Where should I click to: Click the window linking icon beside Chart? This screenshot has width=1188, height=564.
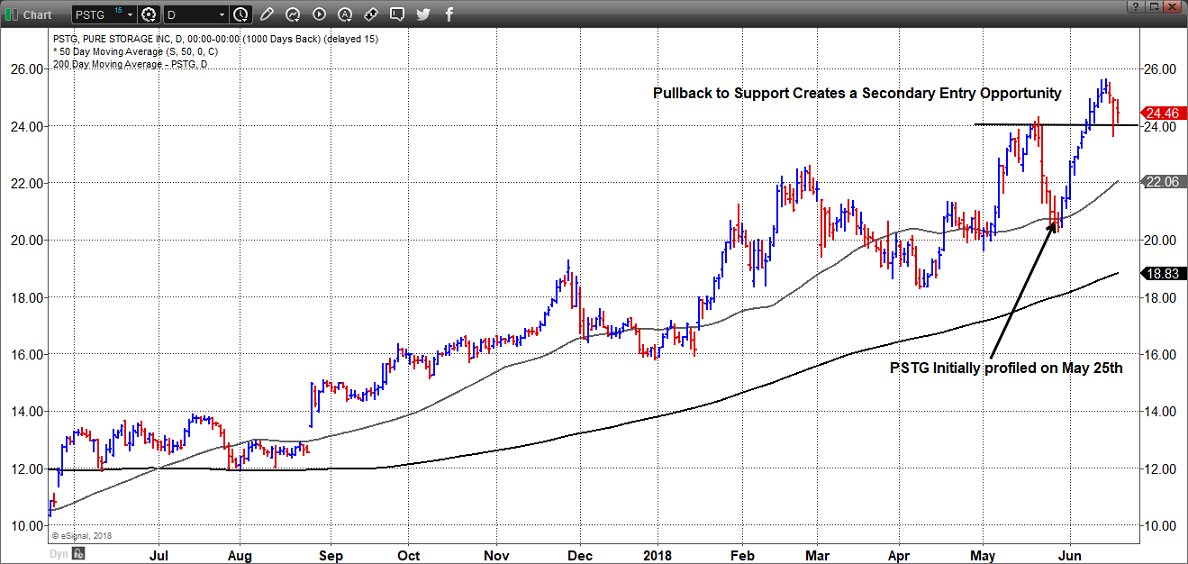pyautogui.click(x=11, y=14)
